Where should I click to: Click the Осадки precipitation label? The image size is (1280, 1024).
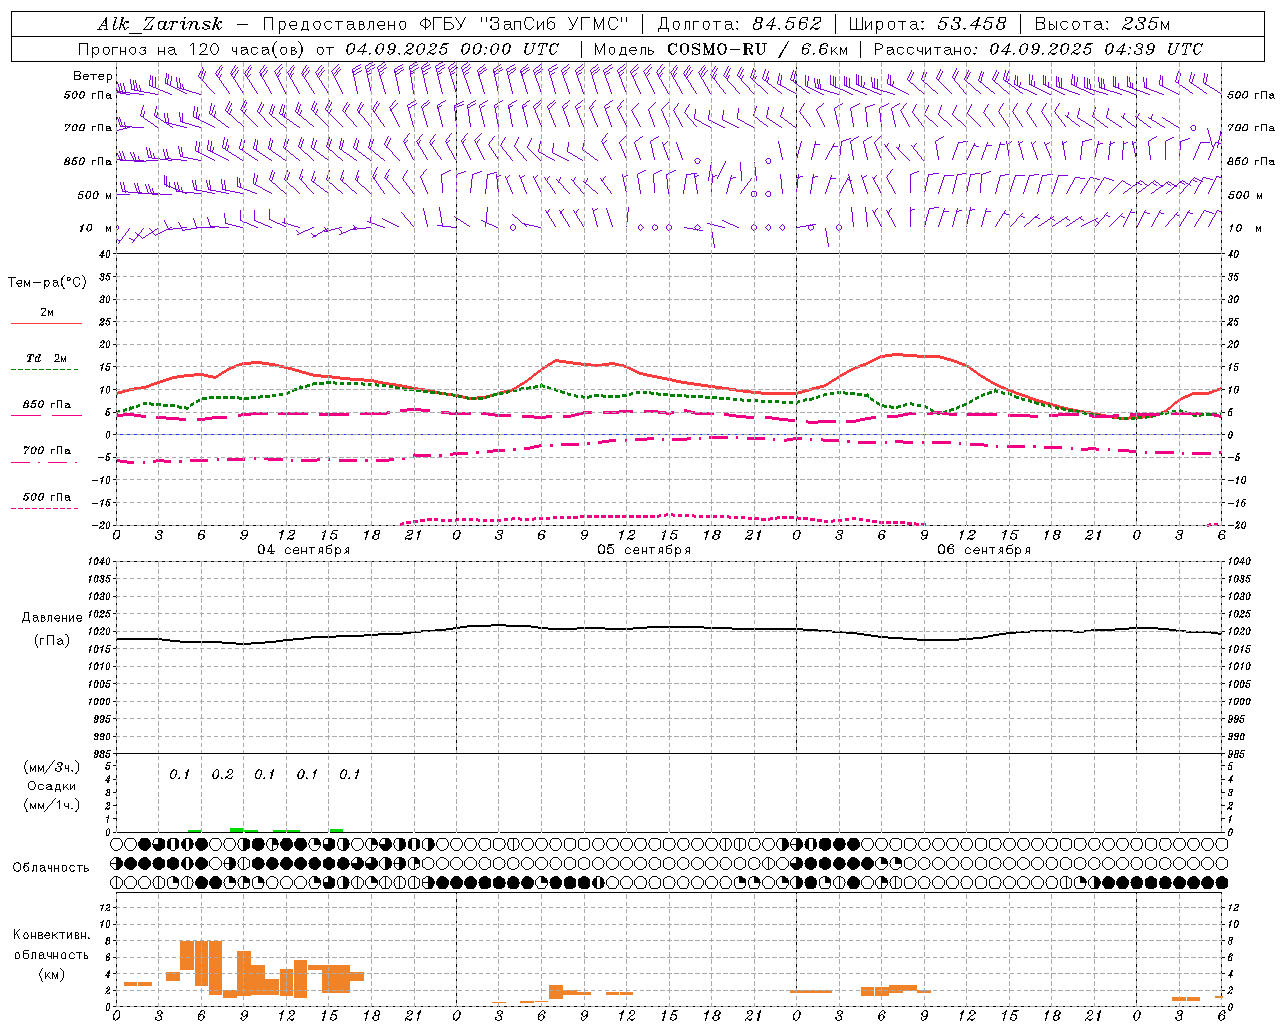tap(51, 786)
